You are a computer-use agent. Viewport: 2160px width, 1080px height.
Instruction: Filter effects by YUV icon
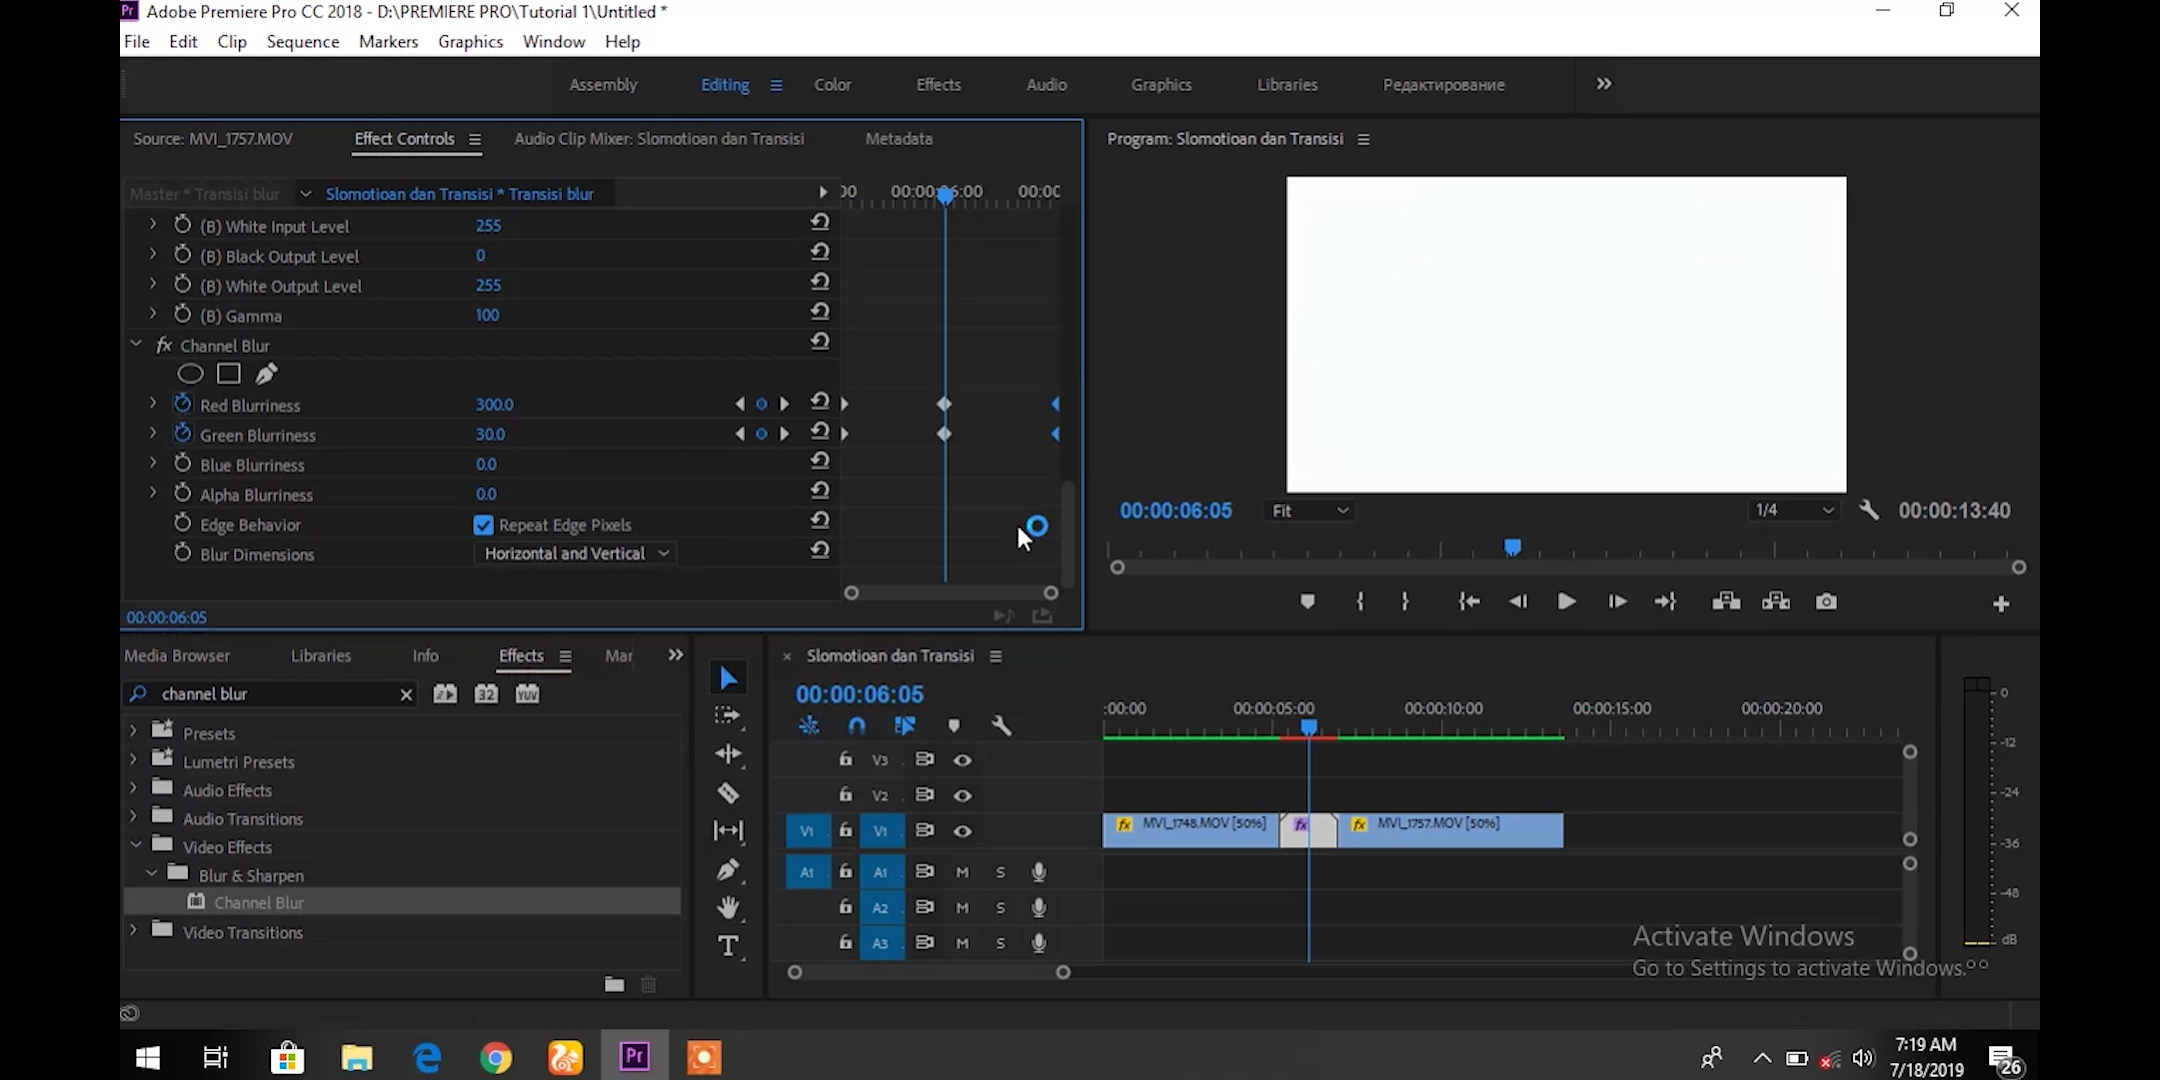pyautogui.click(x=527, y=694)
